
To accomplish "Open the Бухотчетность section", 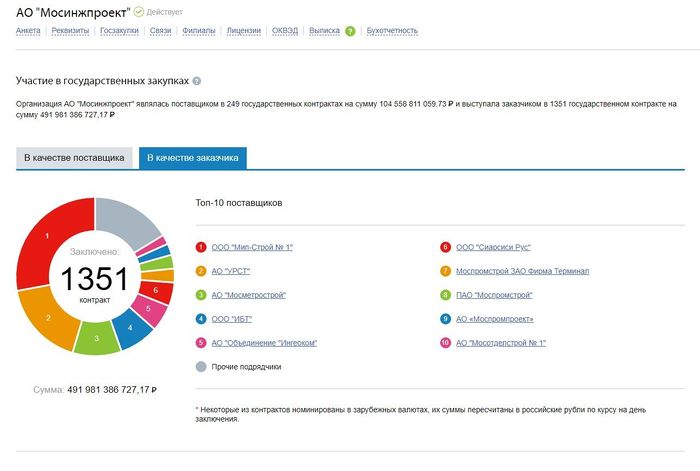I will coord(392,31).
